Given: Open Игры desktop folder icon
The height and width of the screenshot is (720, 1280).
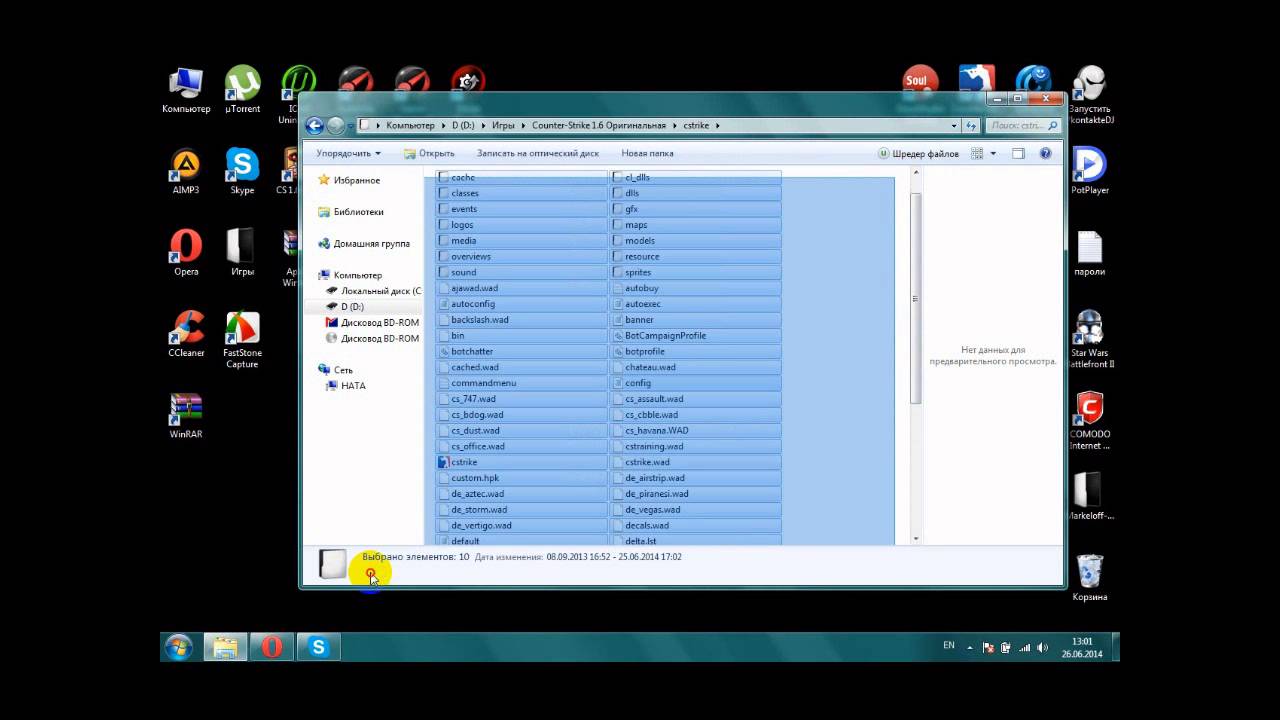Looking at the screenshot, I should coord(242,252).
